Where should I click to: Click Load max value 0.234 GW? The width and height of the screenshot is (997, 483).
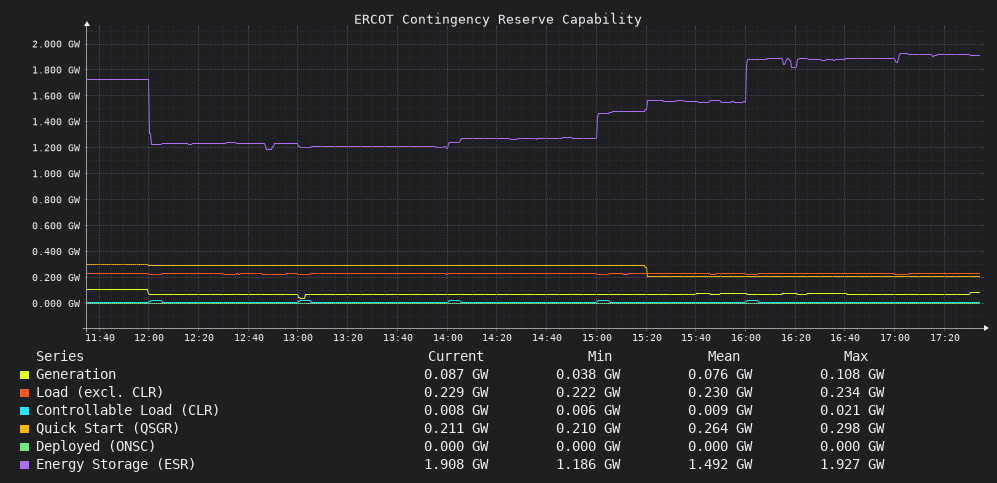852,392
